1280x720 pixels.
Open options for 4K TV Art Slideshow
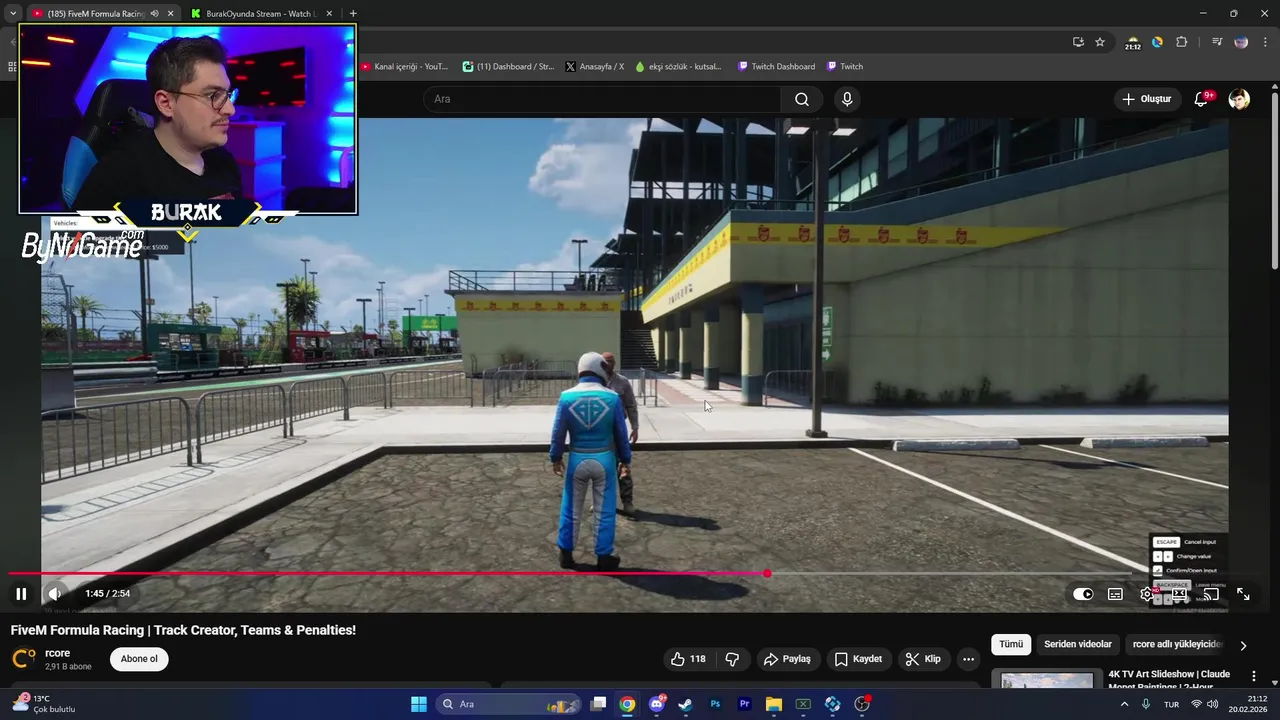coord(1254,676)
